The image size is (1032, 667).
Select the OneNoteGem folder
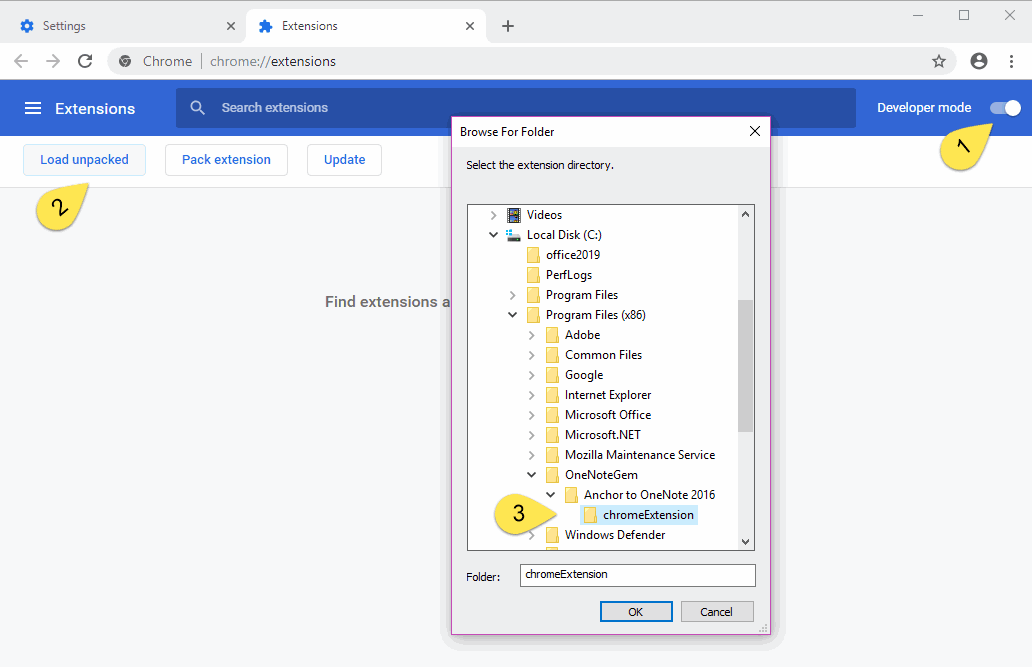(x=601, y=475)
